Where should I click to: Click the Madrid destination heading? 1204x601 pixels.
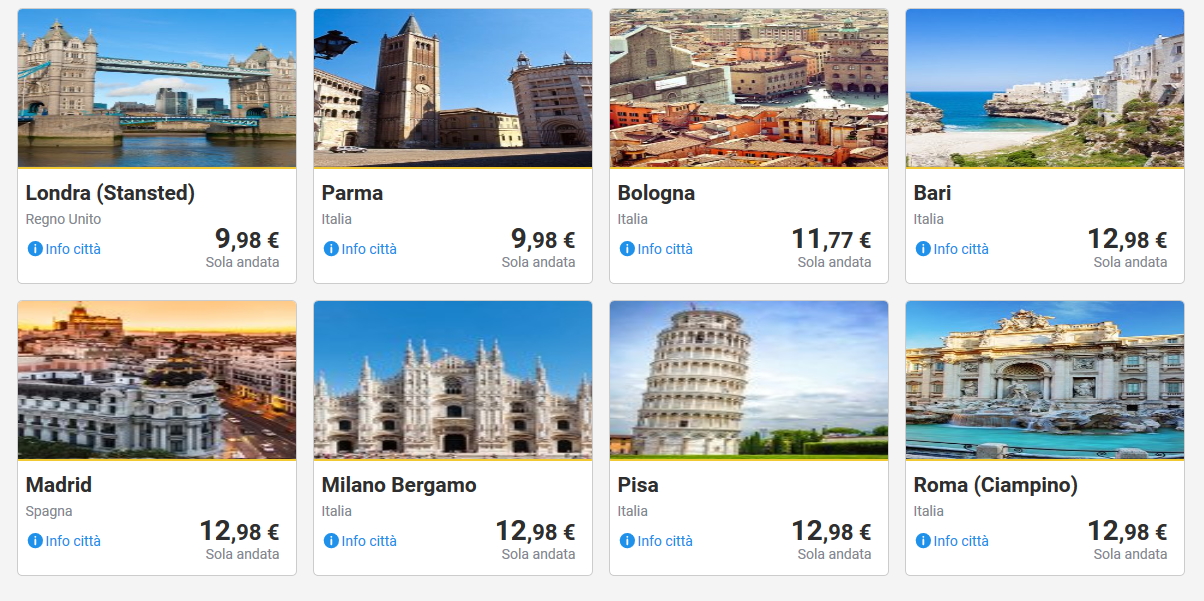coord(59,485)
